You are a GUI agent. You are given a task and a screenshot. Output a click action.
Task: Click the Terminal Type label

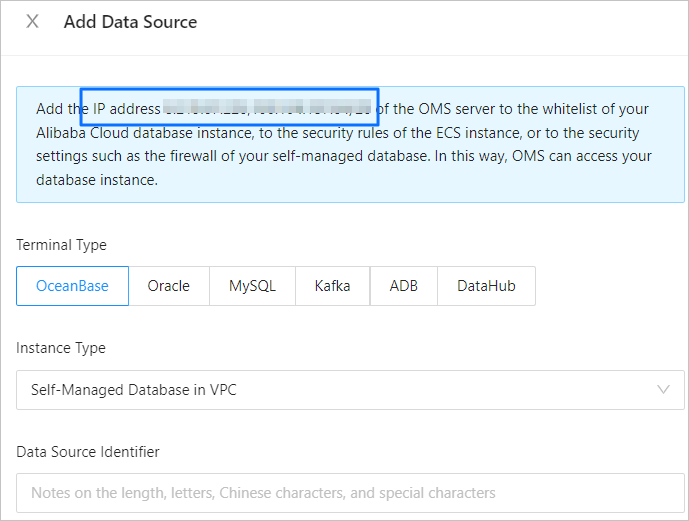[x=61, y=245]
